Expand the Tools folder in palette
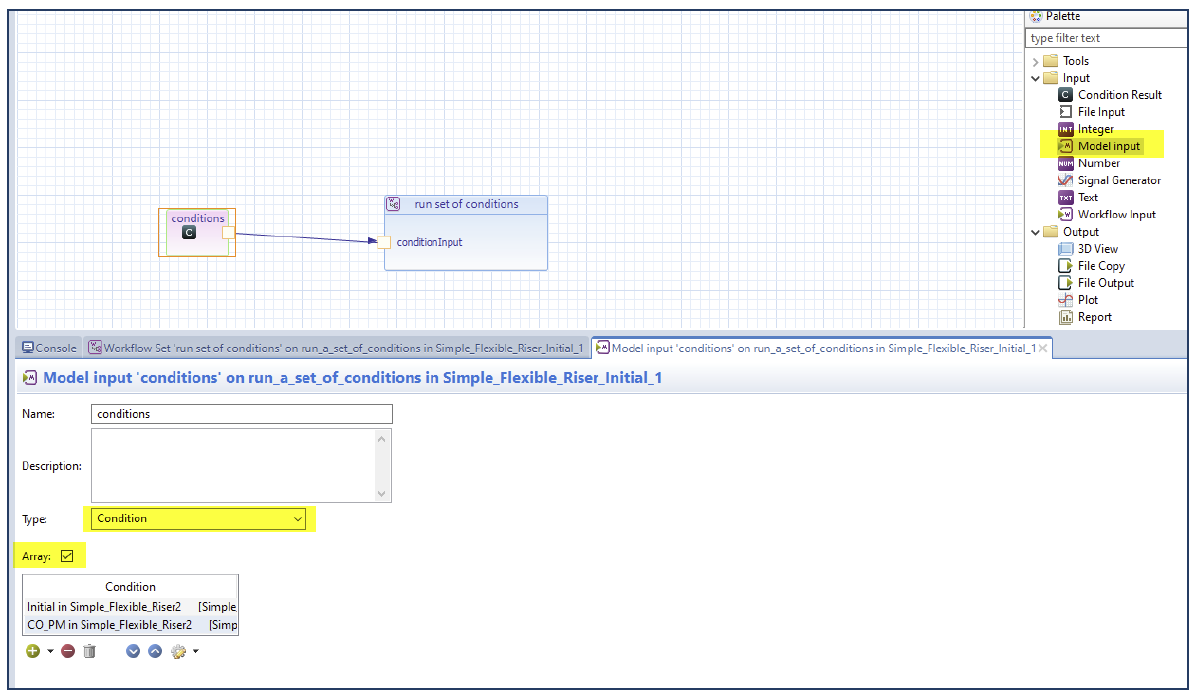 1036,61
